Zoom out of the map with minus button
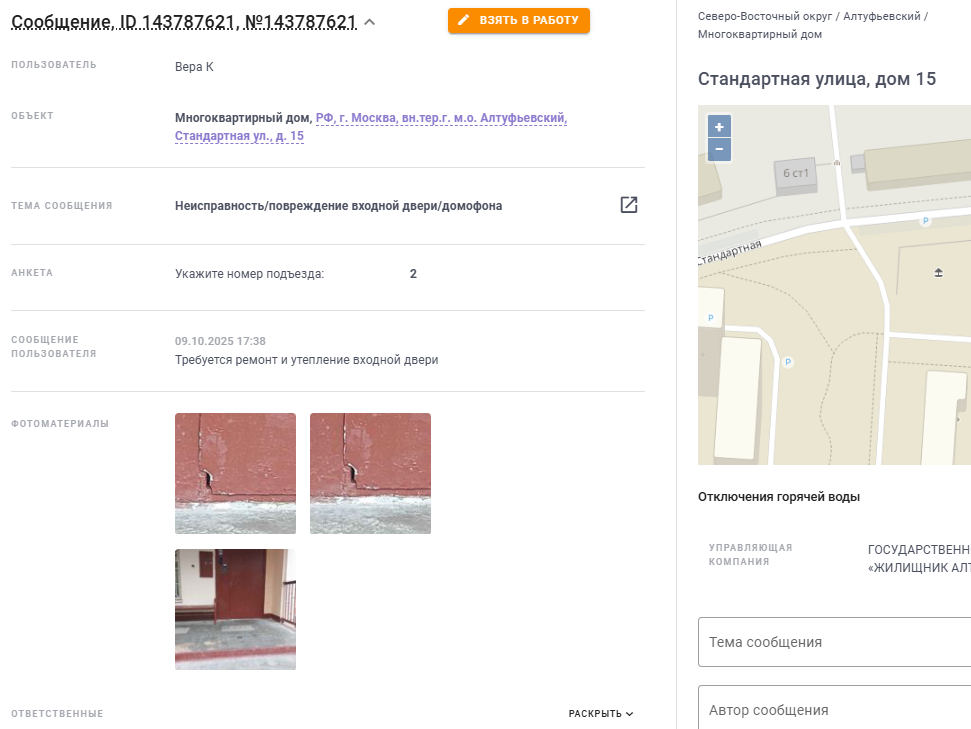 [x=719, y=149]
